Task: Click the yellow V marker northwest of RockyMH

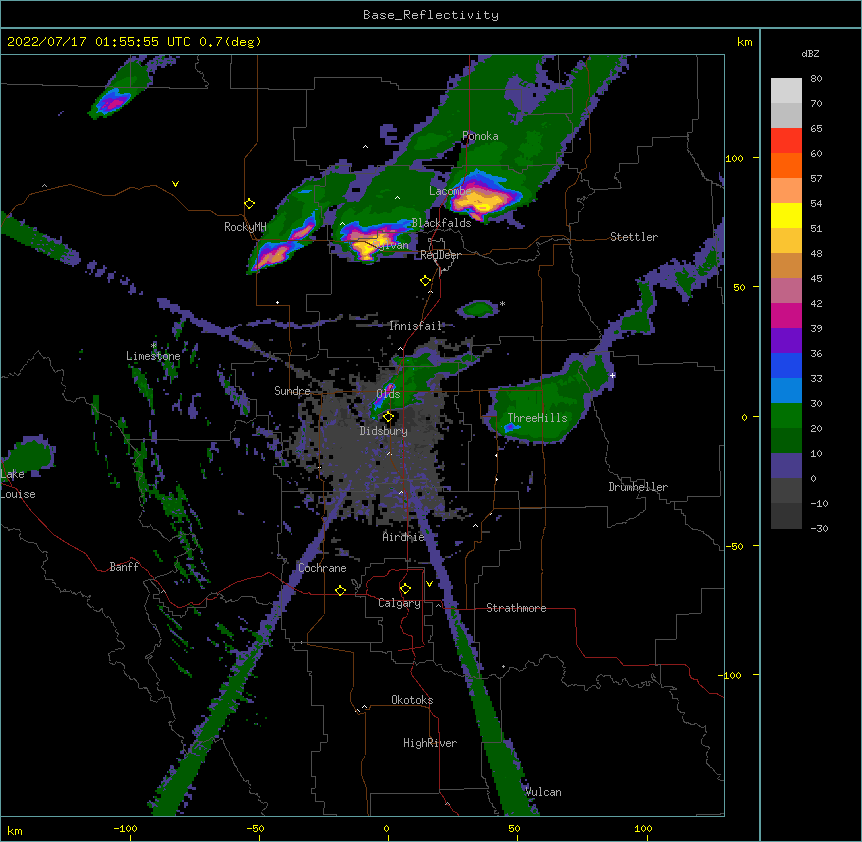Action: [175, 184]
